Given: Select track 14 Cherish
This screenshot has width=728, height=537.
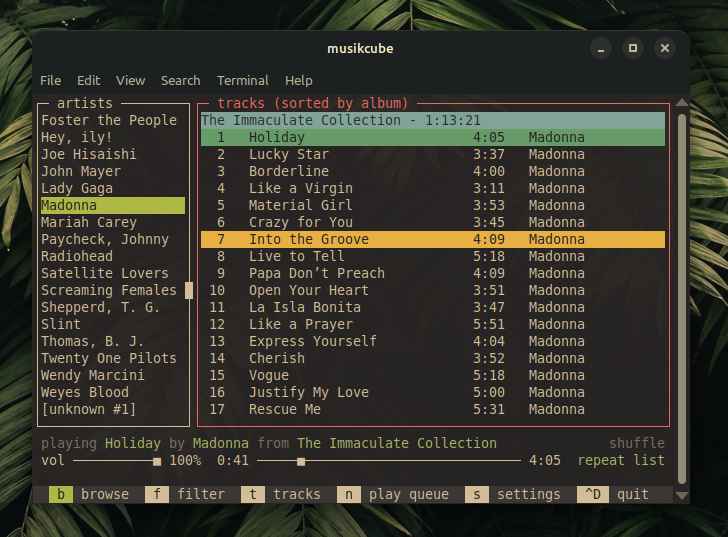Looking at the screenshot, I should 433,358.
